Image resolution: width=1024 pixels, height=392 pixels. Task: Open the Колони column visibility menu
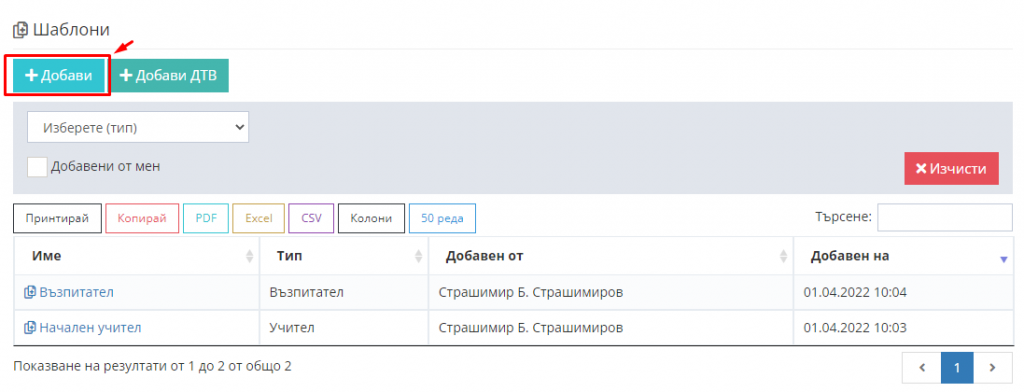371,218
